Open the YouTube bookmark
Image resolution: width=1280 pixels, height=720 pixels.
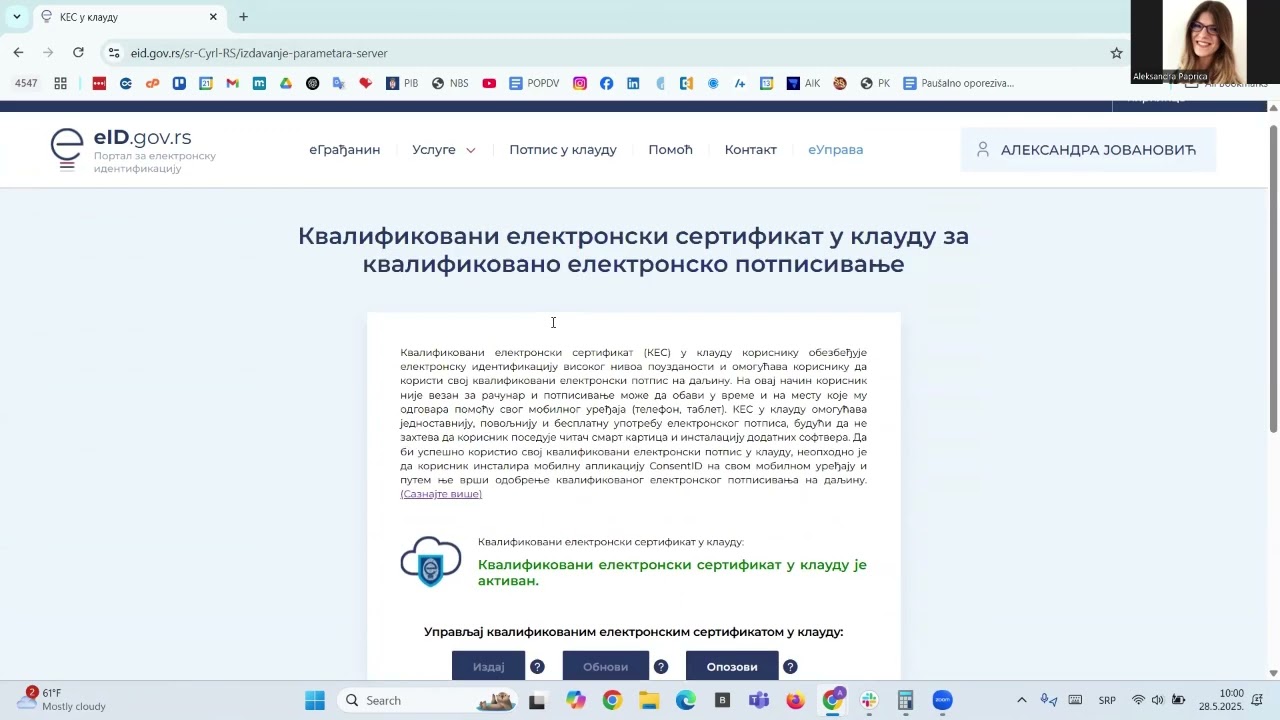point(489,84)
